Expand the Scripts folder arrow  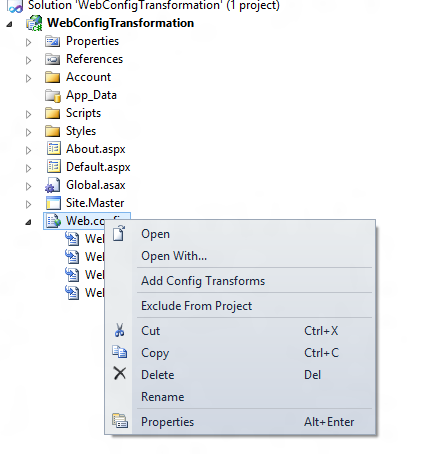(29, 114)
